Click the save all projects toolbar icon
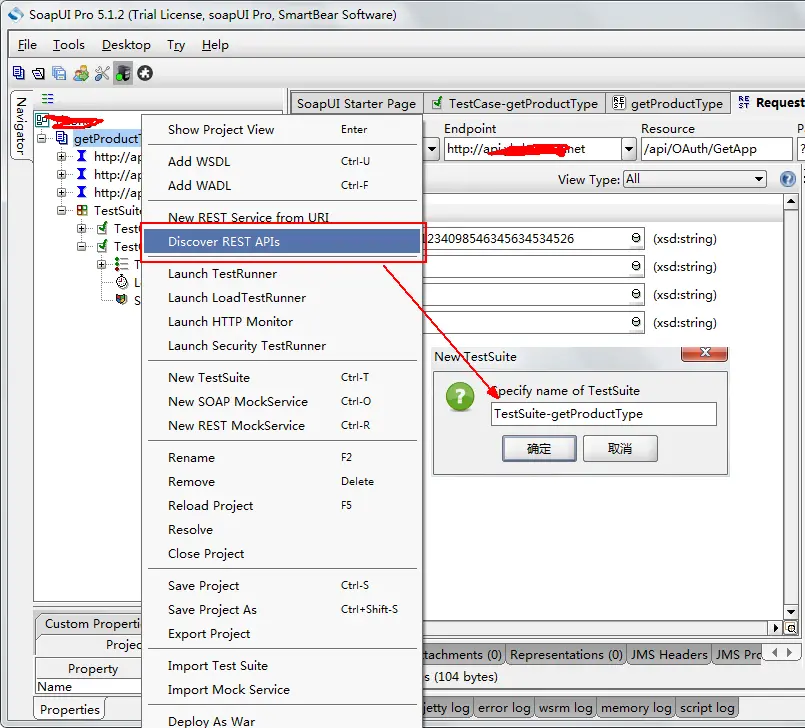805x728 pixels. (59, 73)
